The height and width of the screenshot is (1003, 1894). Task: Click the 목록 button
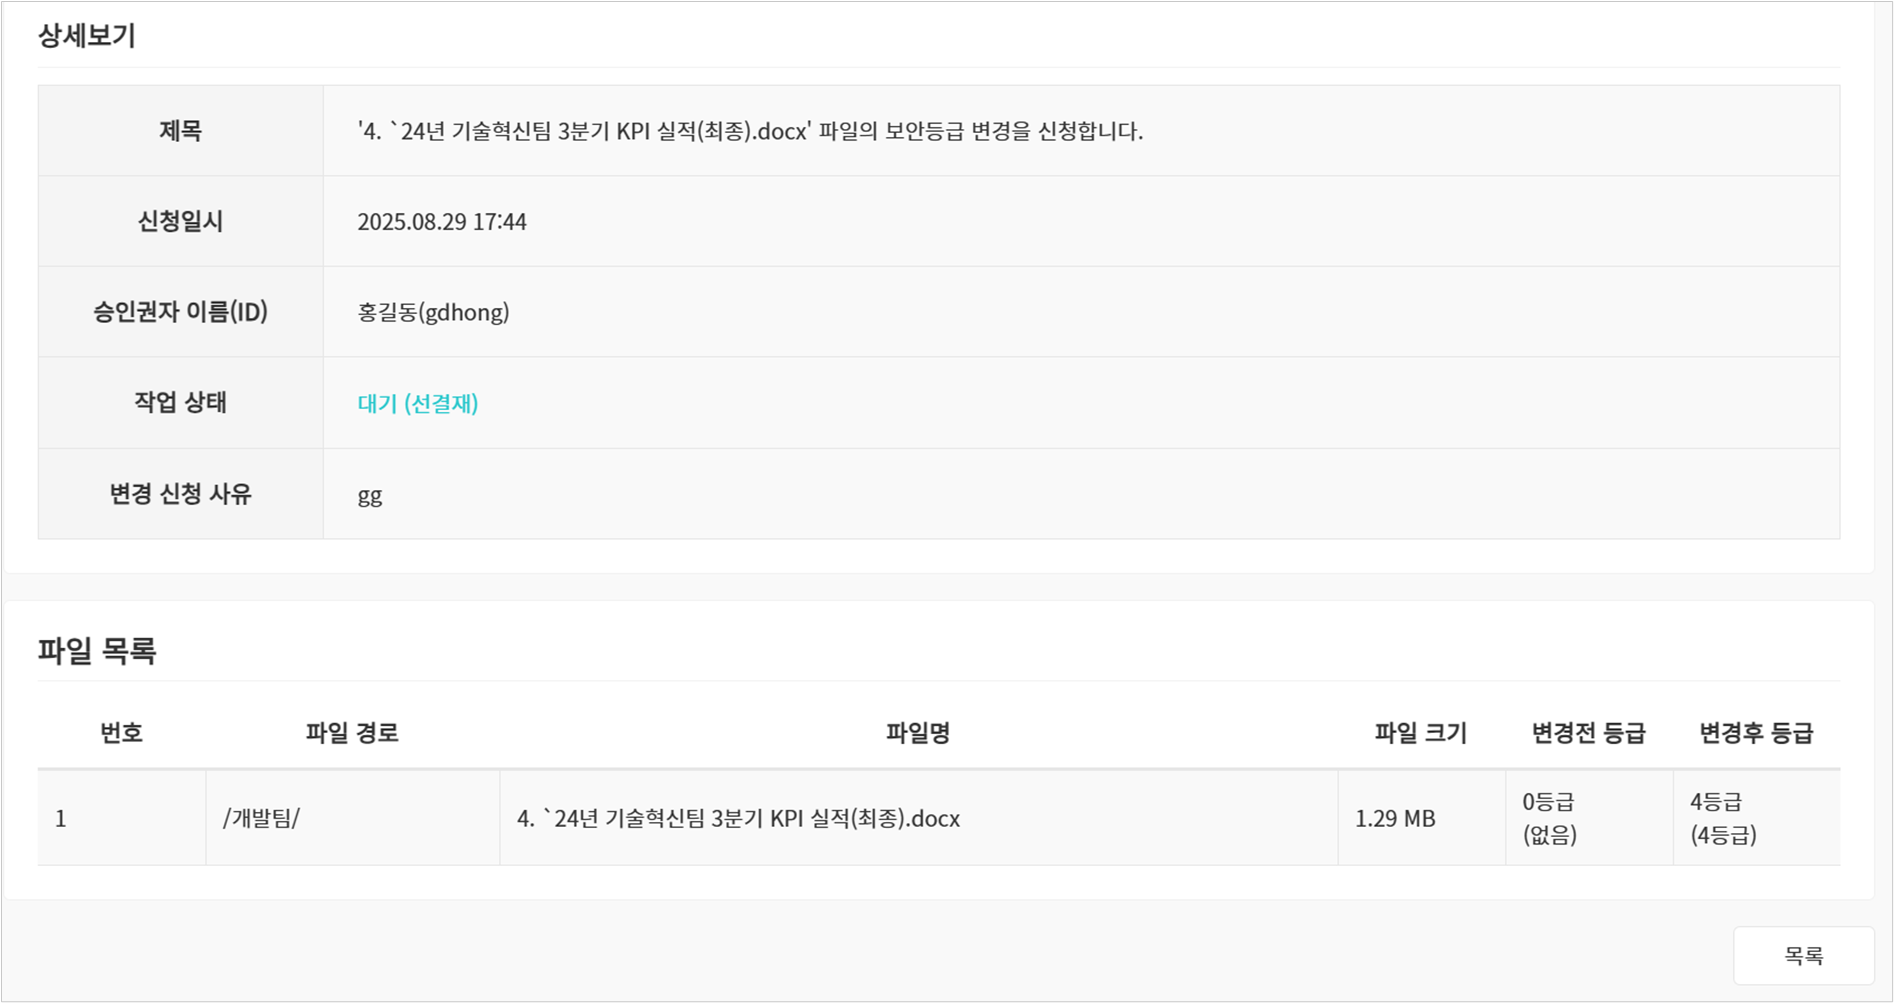[x=1803, y=956]
